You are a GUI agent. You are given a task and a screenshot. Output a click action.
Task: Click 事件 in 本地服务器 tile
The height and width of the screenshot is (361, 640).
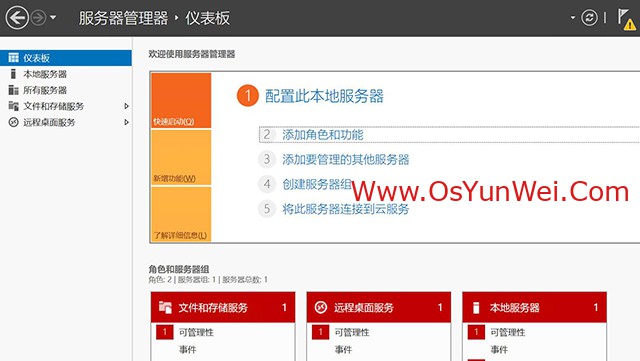[x=499, y=350]
